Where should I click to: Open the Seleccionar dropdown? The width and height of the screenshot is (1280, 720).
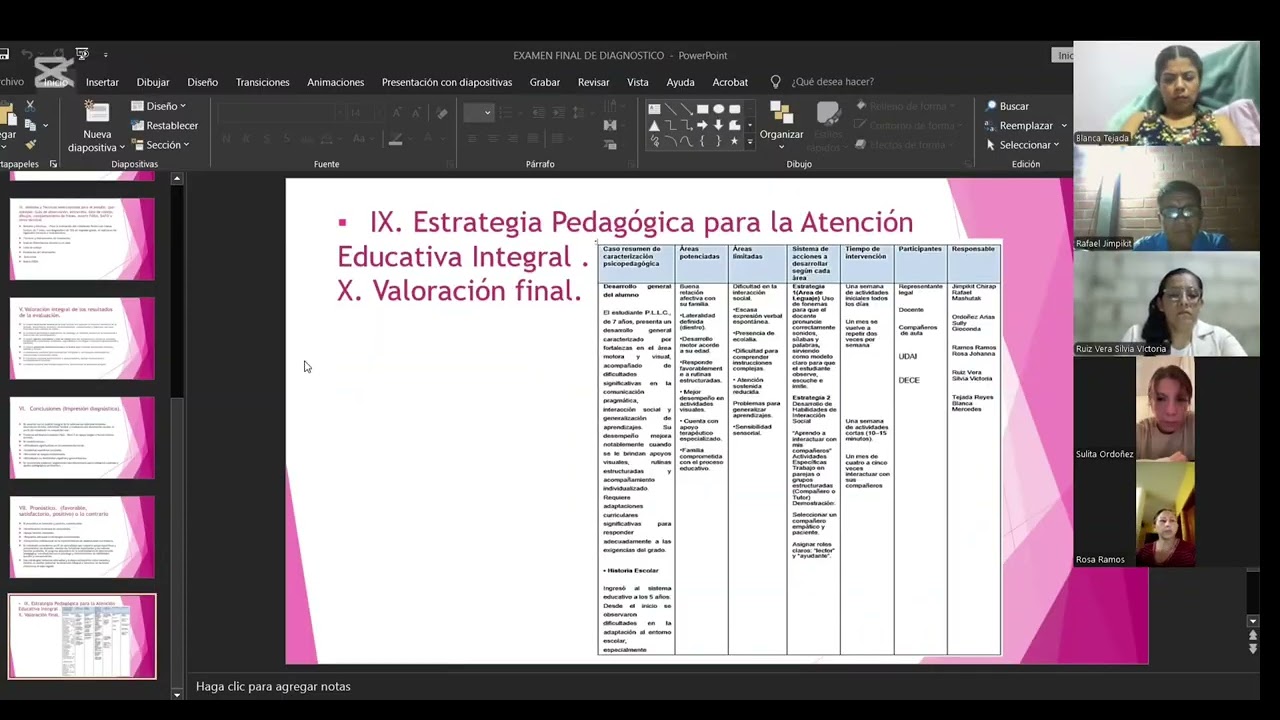pos(1022,145)
